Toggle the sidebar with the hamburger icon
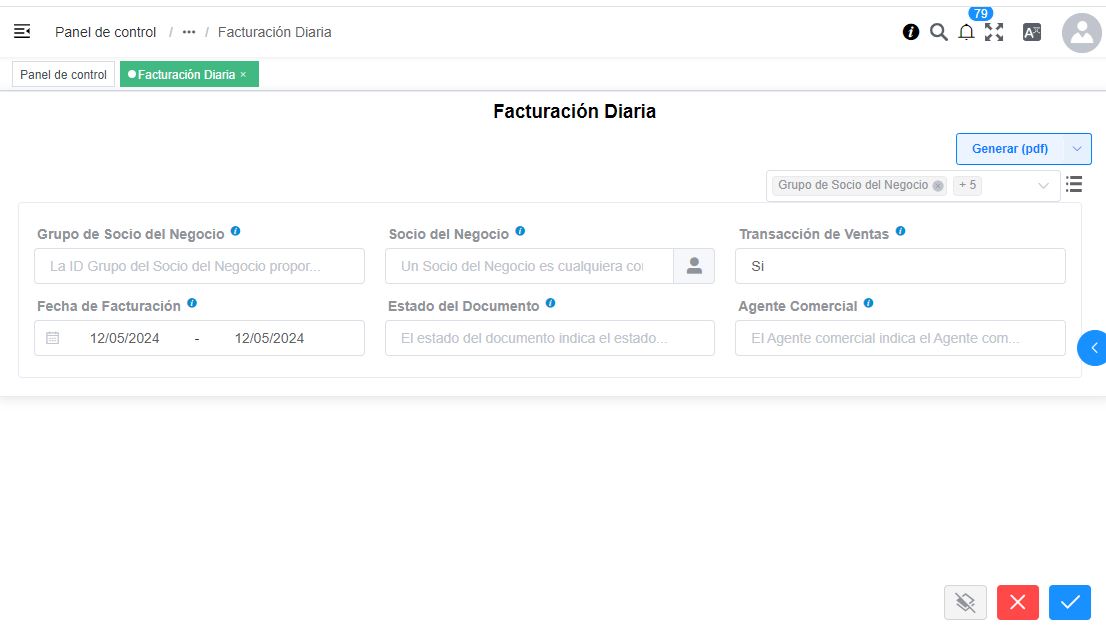 (x=22, y=31)
